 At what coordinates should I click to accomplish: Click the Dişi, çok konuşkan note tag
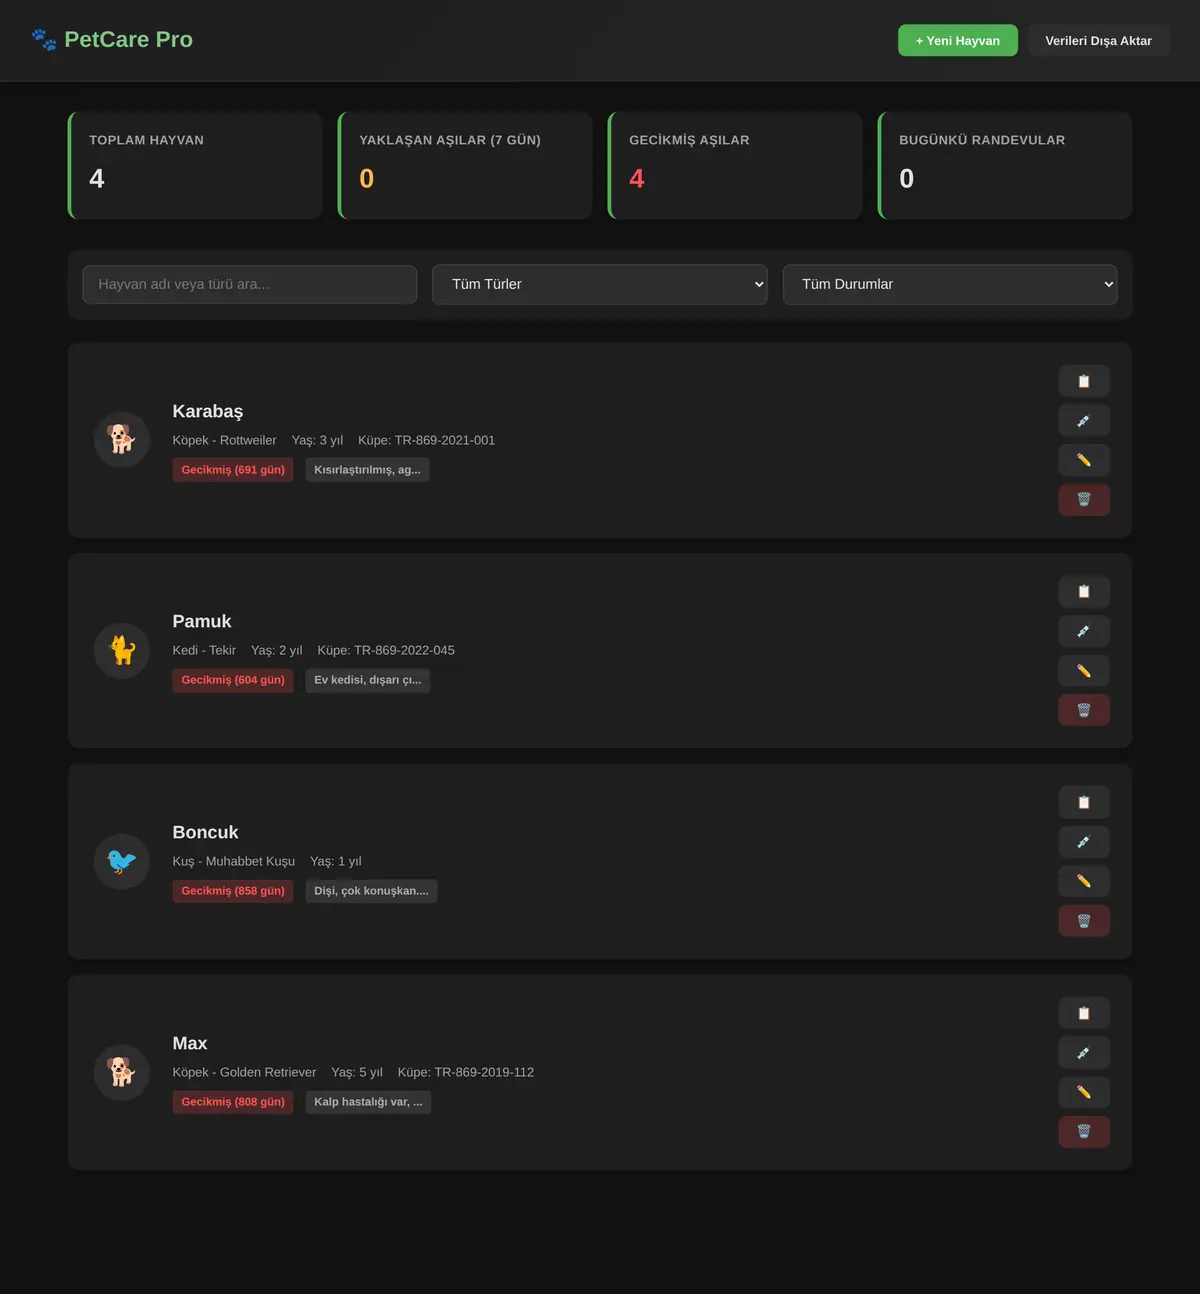[x=371, y=891]
